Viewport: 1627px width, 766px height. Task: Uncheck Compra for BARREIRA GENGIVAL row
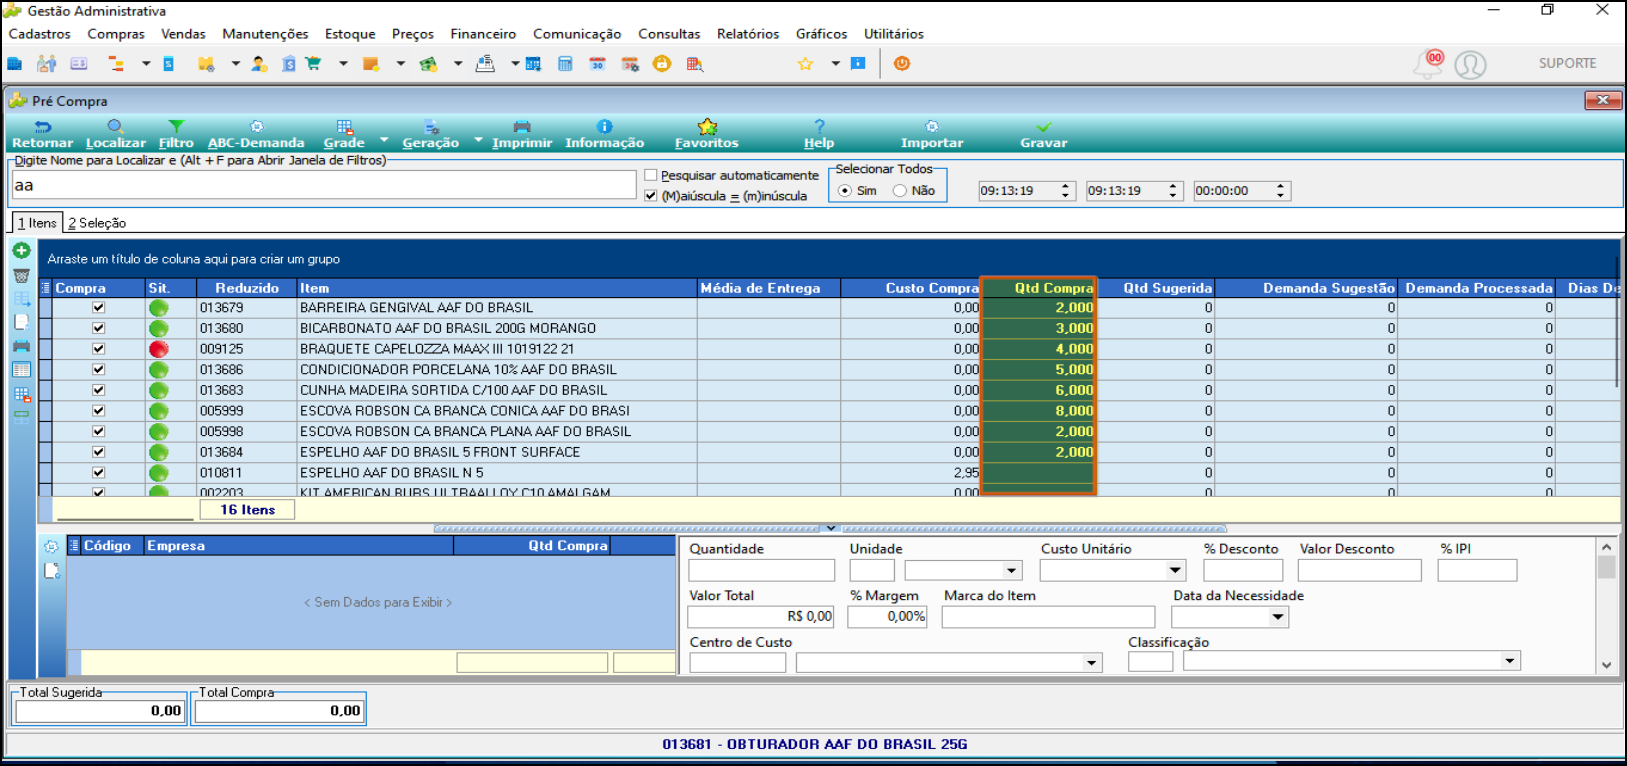coord(98,308)
